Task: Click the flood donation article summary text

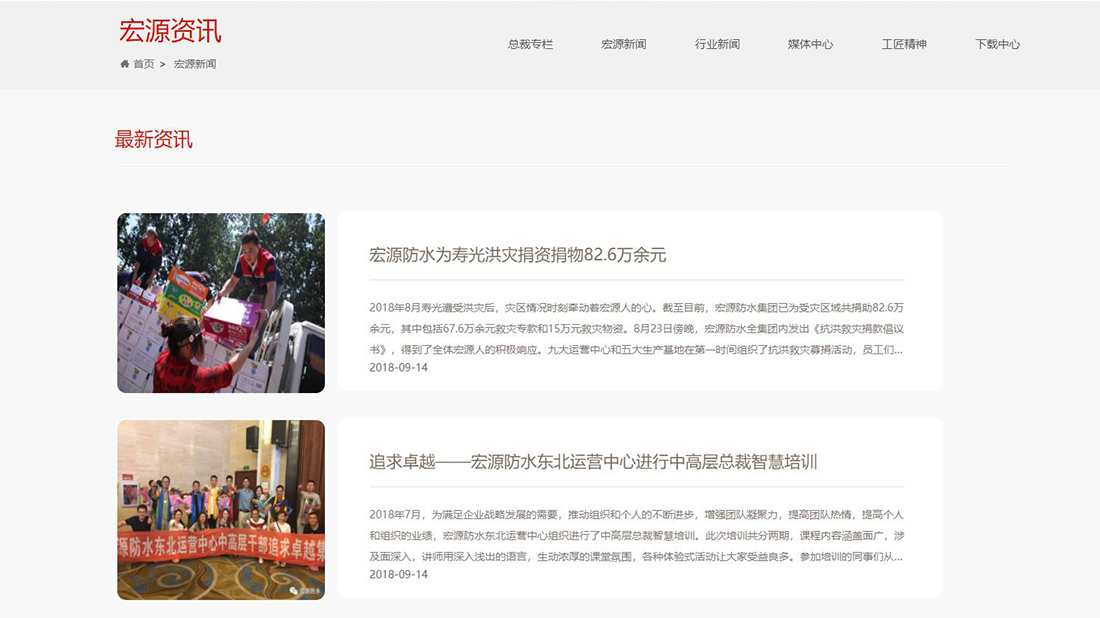Action: 640,330
